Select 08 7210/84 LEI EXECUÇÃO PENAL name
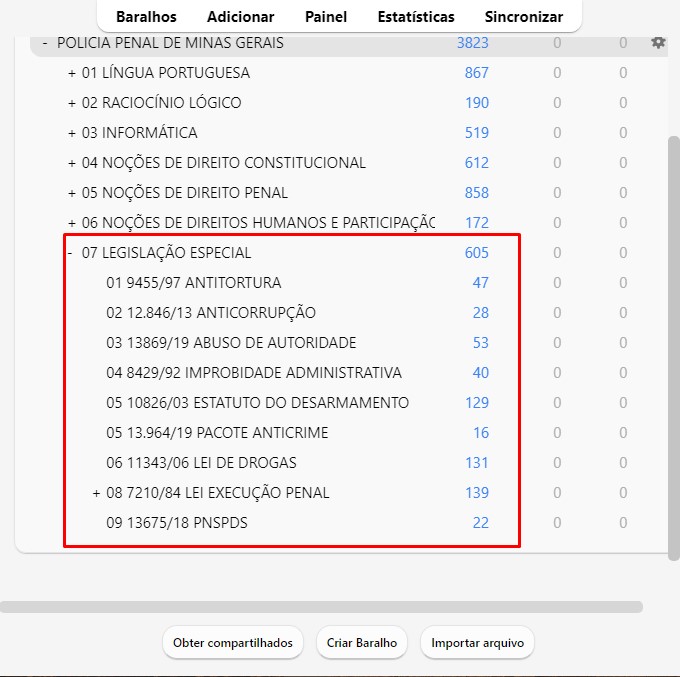The height and width of the screenshot is (677, 680). point(218,493)
